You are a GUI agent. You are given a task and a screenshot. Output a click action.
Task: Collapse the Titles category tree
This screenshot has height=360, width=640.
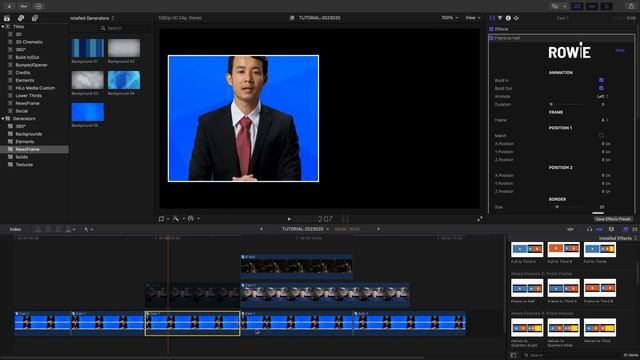[x=3, y=27]
